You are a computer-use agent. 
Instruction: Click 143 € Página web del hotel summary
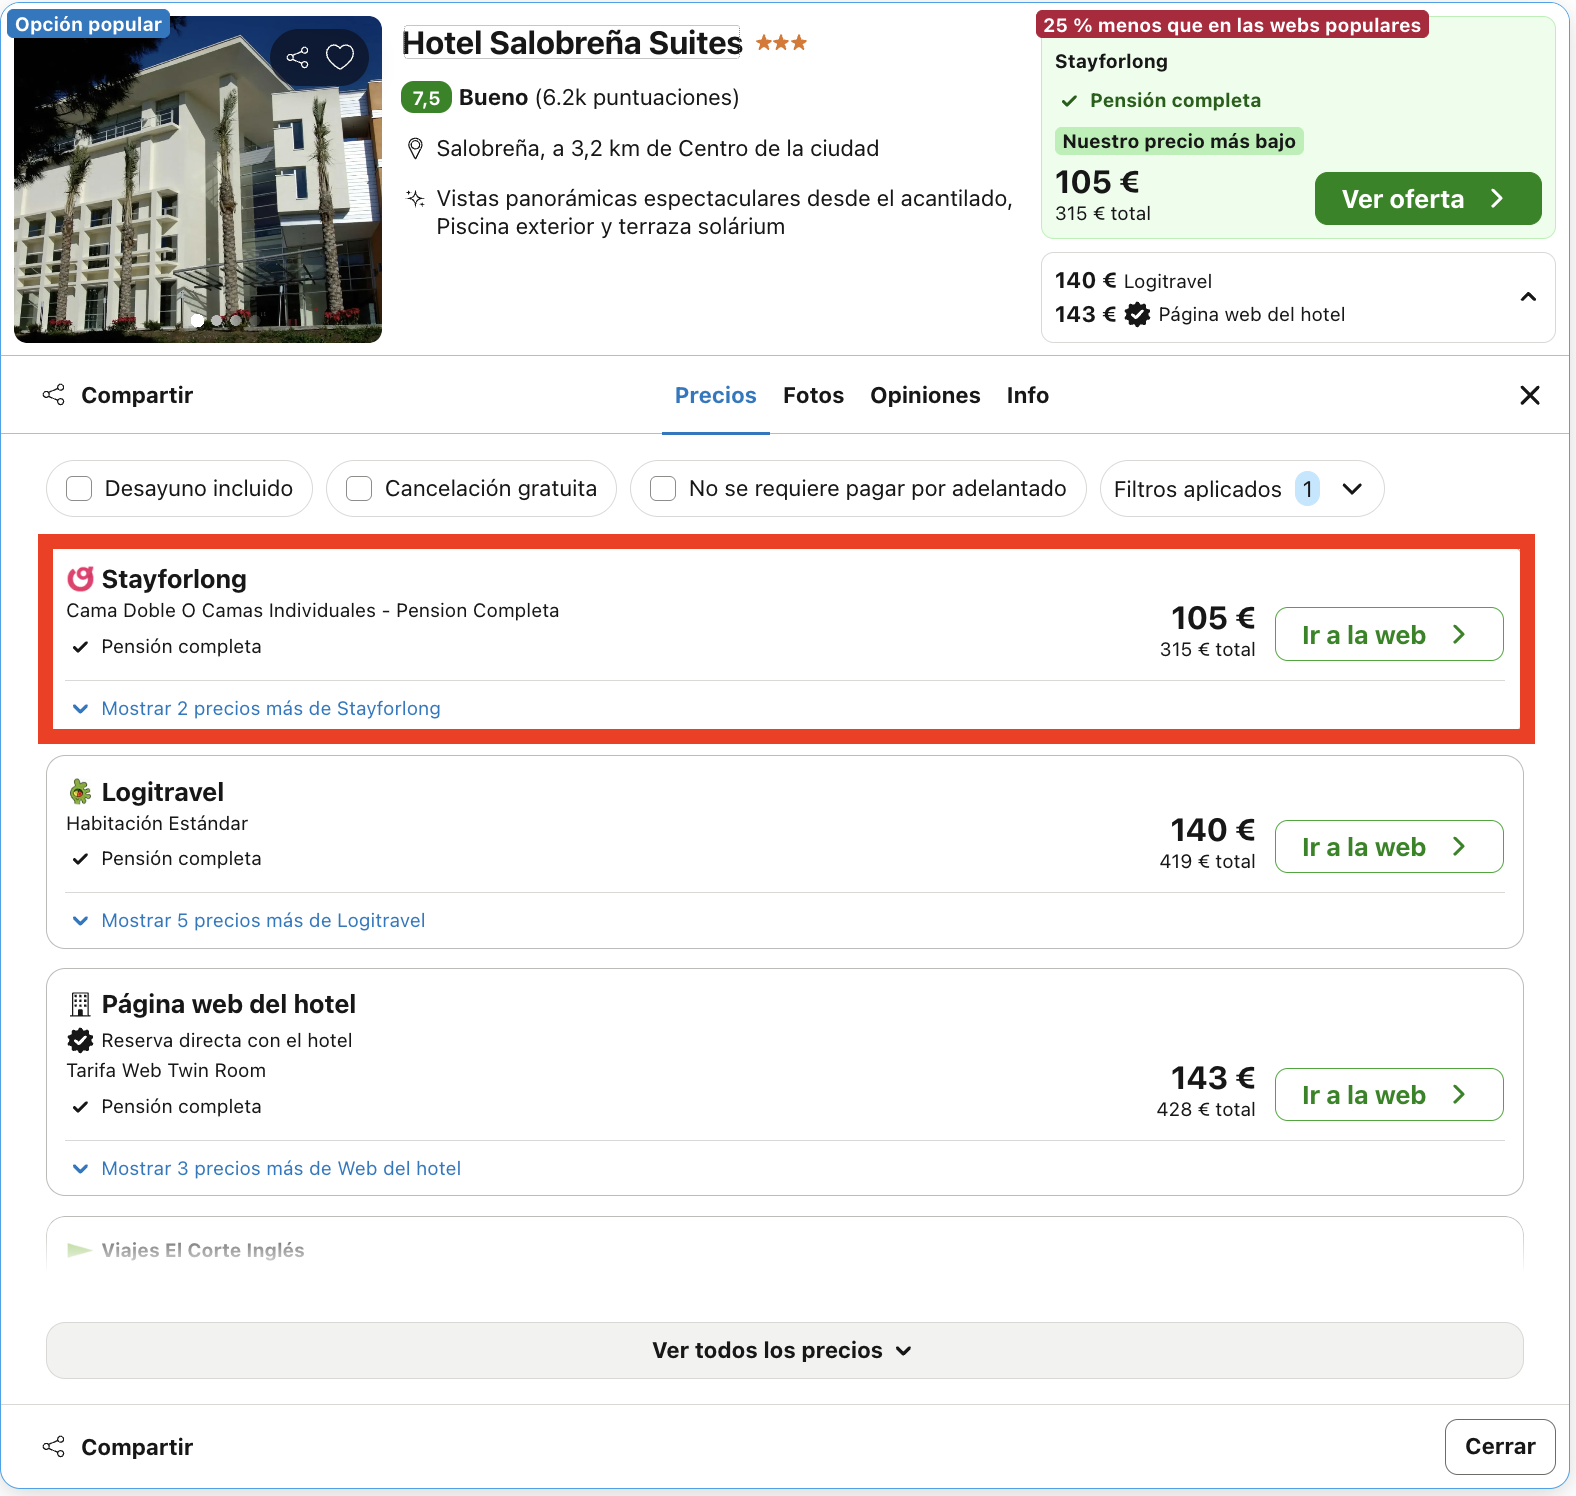tap(1200, 314)
